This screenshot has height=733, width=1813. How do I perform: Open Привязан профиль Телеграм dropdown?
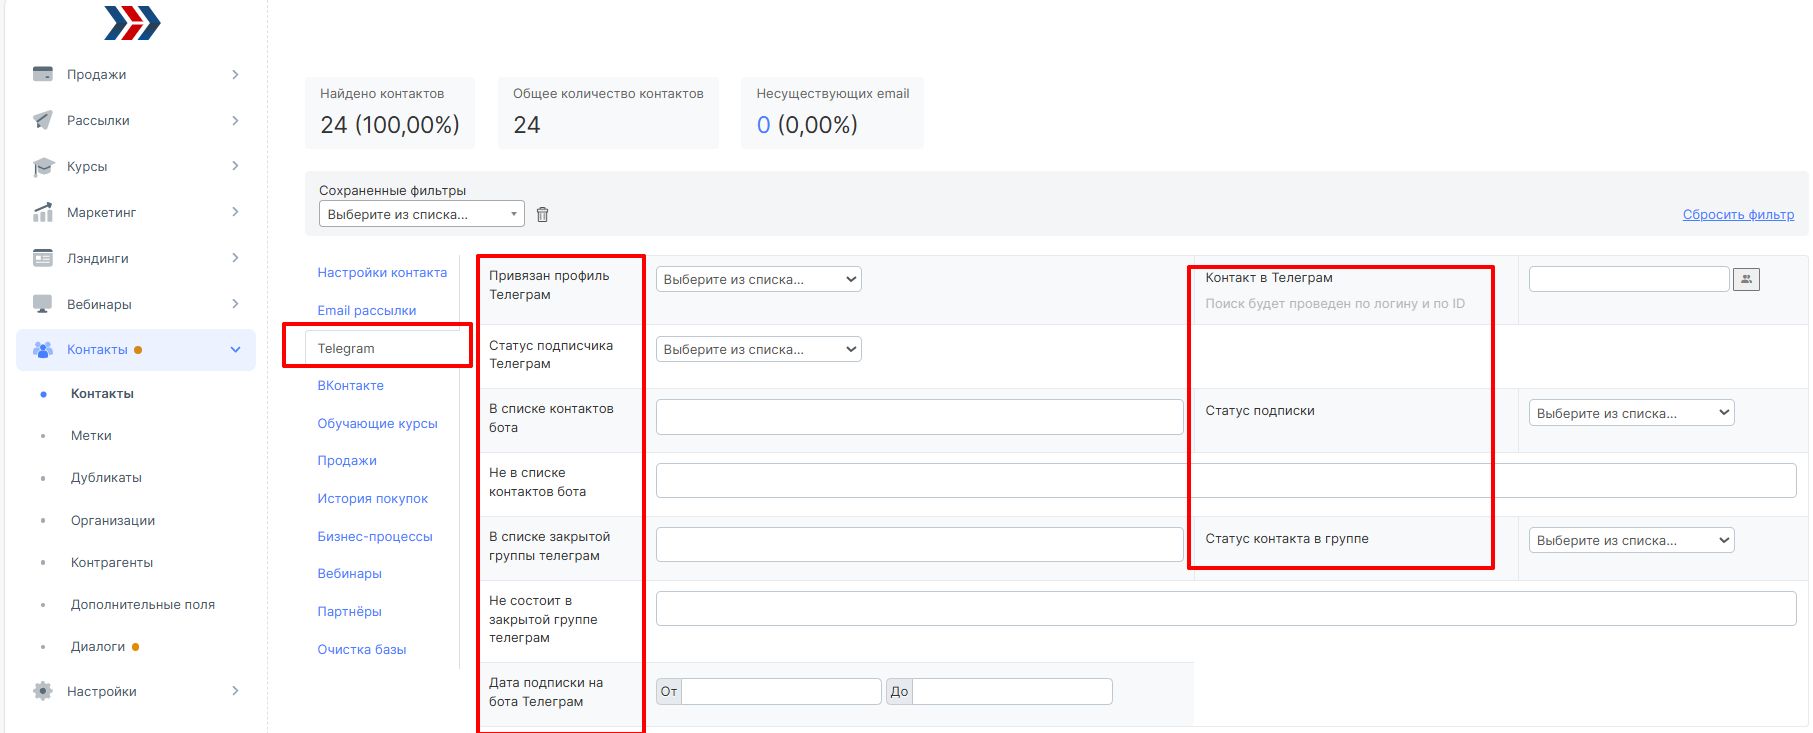tap(758, 279)
